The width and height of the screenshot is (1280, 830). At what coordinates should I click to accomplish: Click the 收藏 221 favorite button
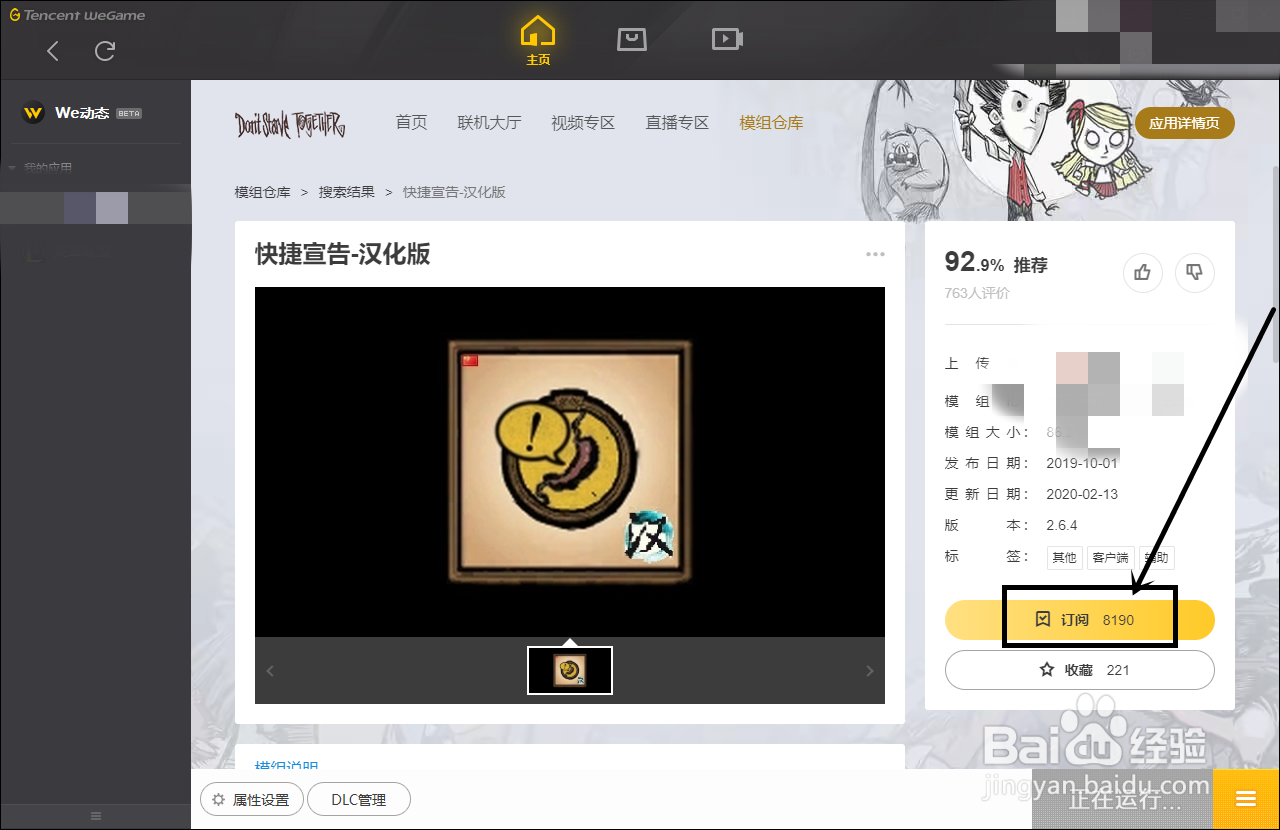(1080, 670)
